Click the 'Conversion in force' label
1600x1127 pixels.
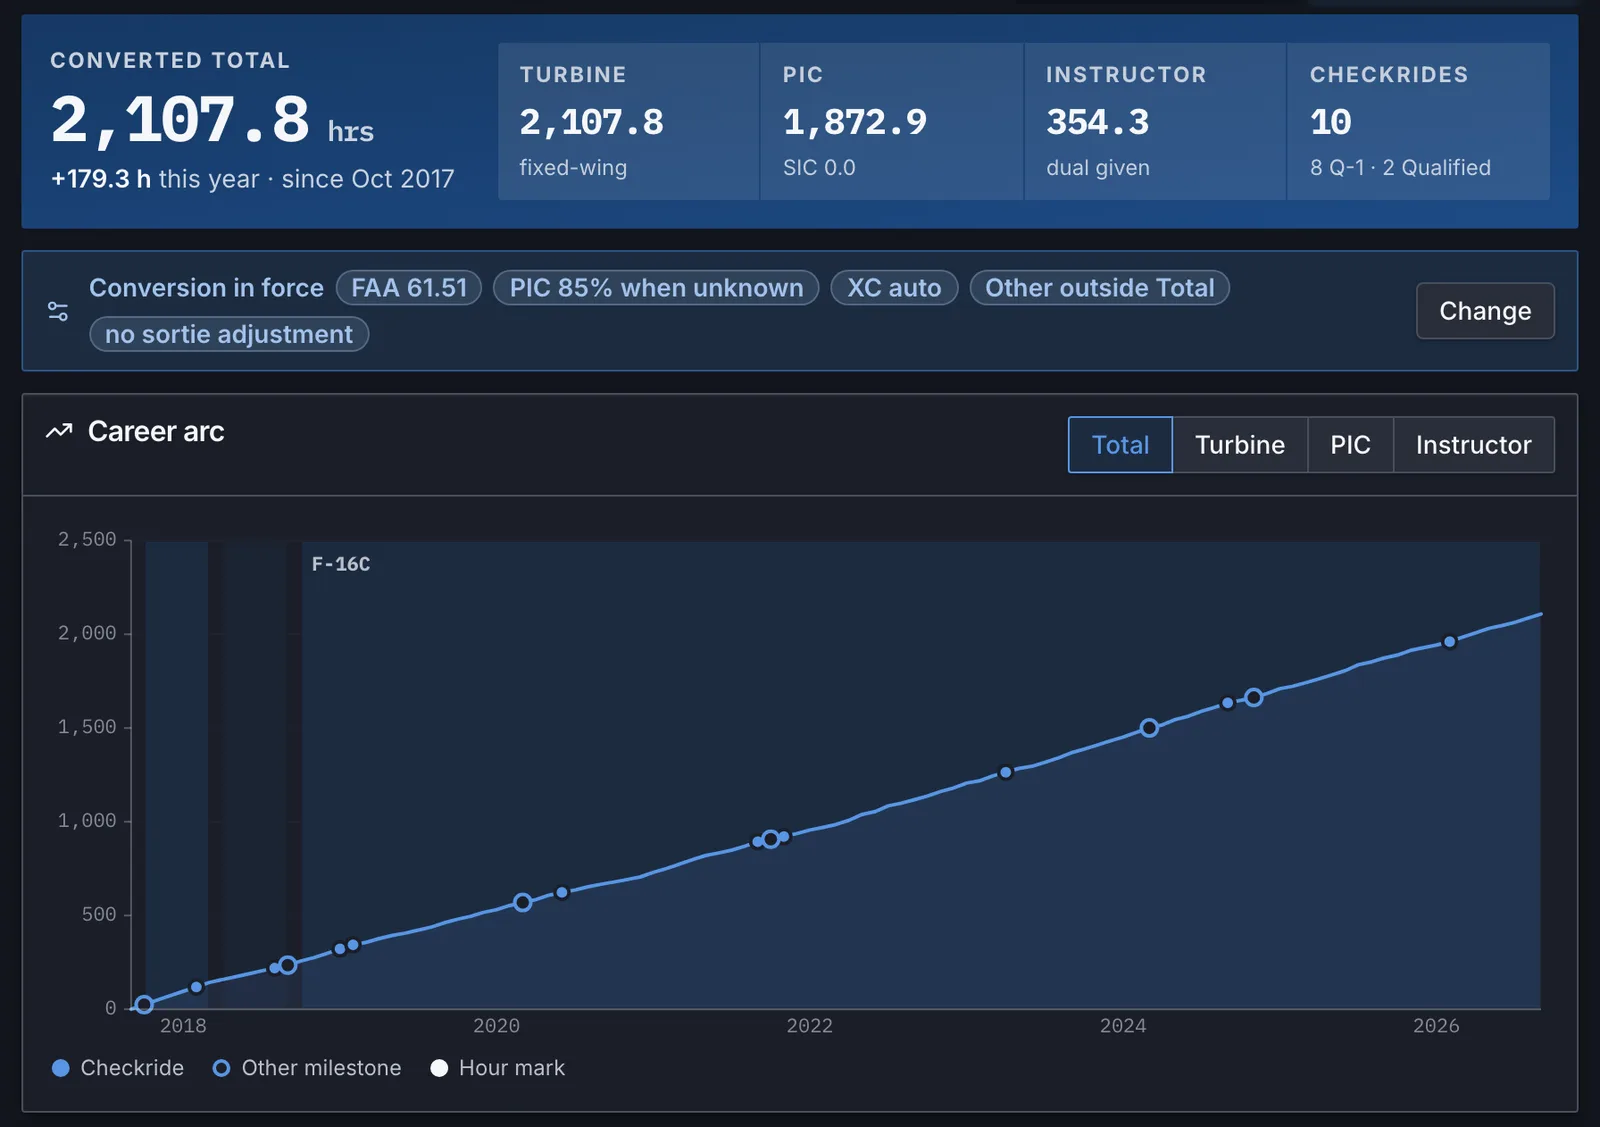206,288
